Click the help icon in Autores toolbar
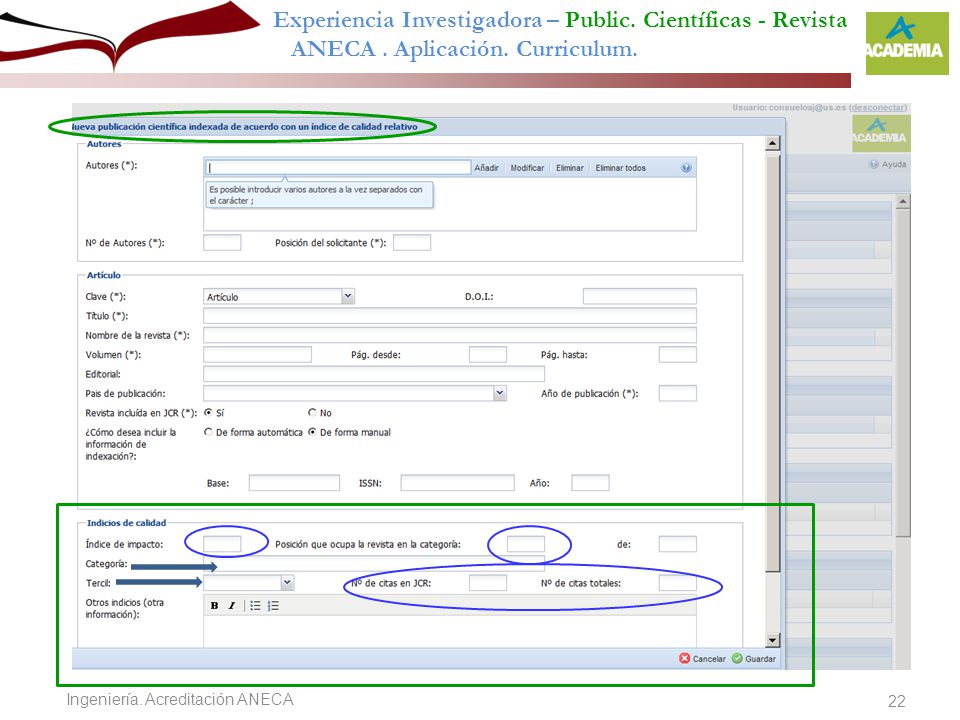Image resolution: width=960 pixels, height=720 pixels. click(x=686, y=168)
